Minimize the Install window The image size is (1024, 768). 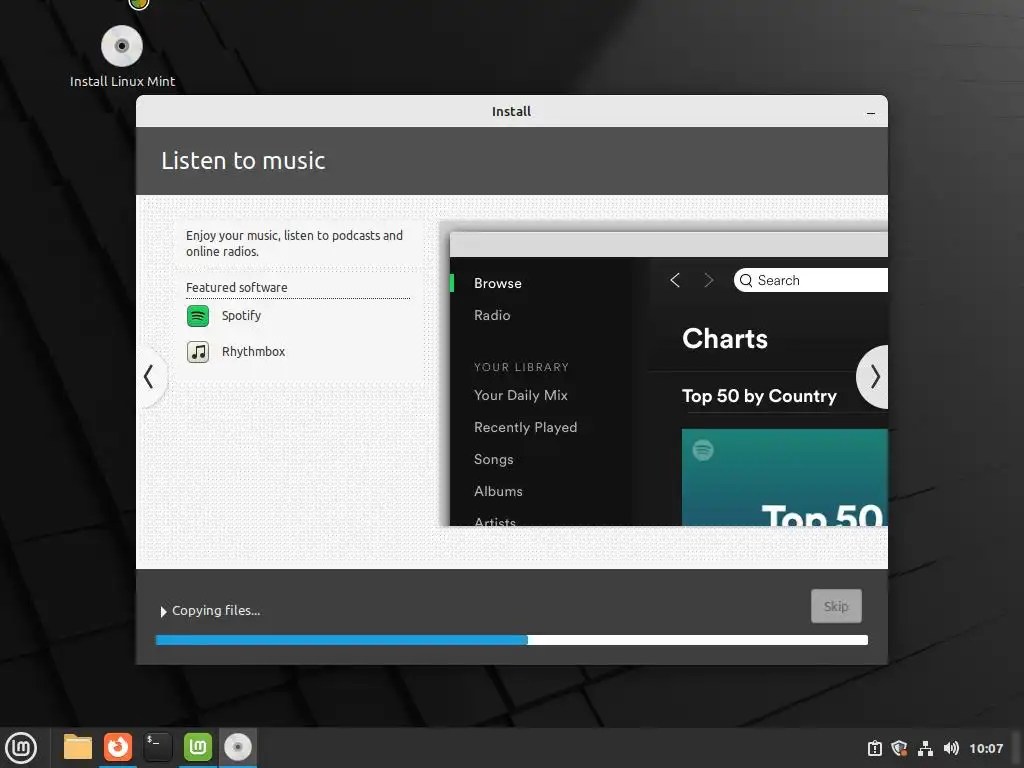click(x=871, y=112)
